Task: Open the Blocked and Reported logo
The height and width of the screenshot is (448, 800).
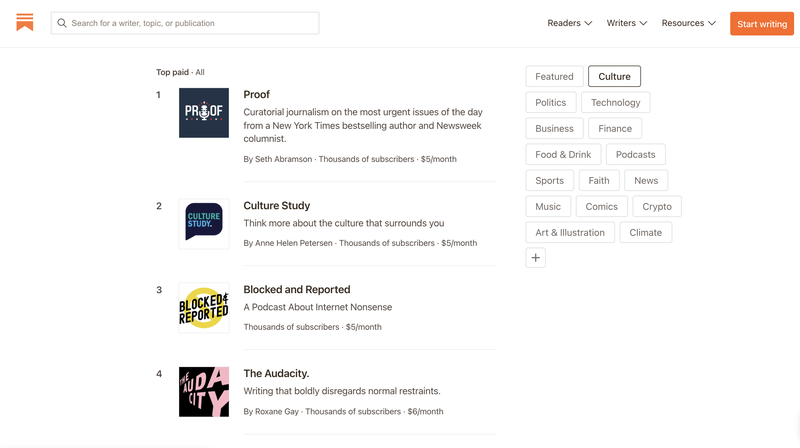Action: (x=204, y=308)
